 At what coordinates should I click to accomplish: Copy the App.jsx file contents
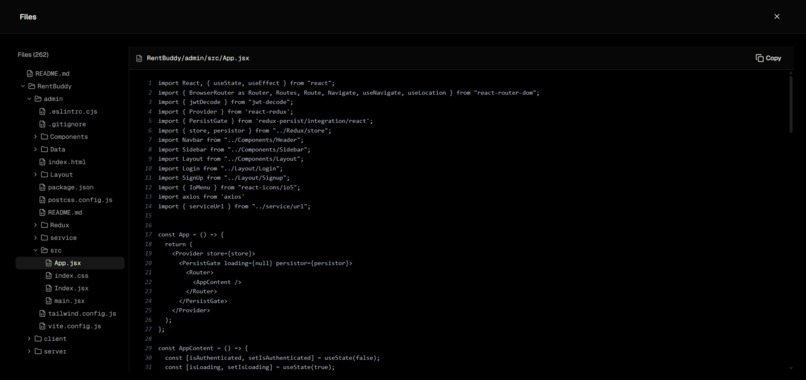tap(768, 58)
